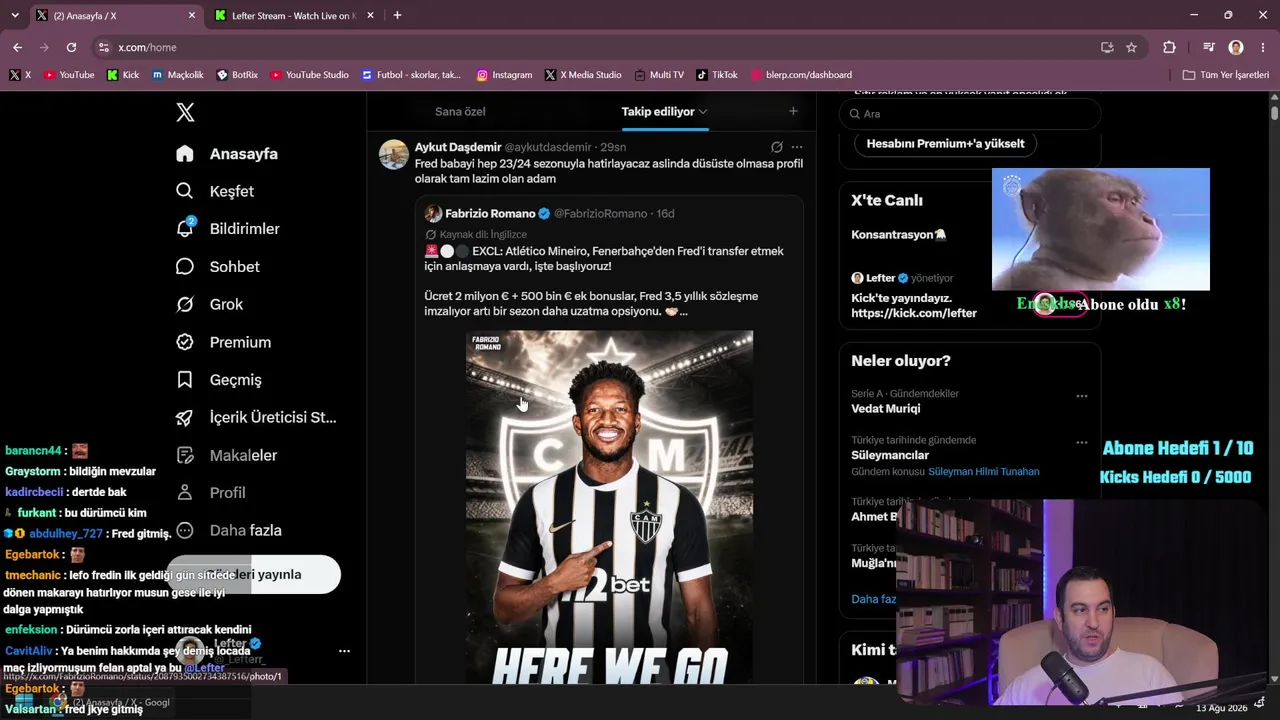Open the Süleymancılar trend
Viewport: 1280px width, 720px height.
pos(890,455)
